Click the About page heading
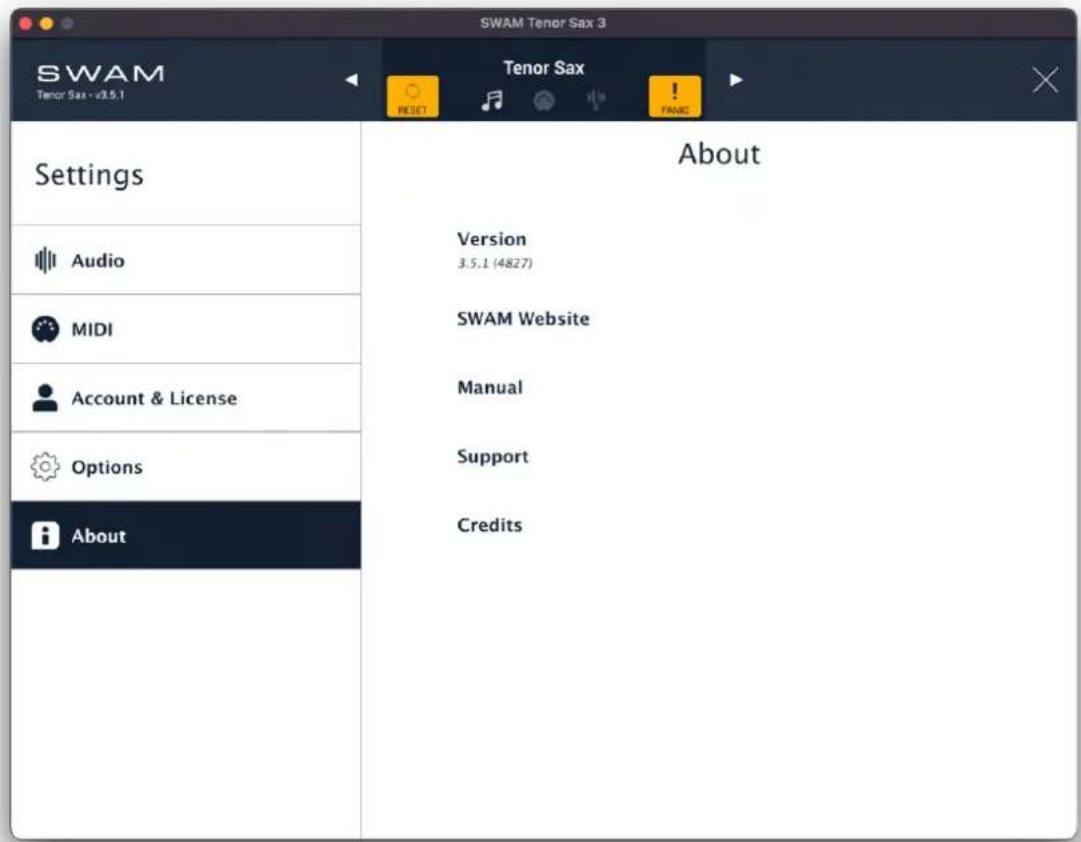This screenshot has height=842, width=1081. point(719,154)
